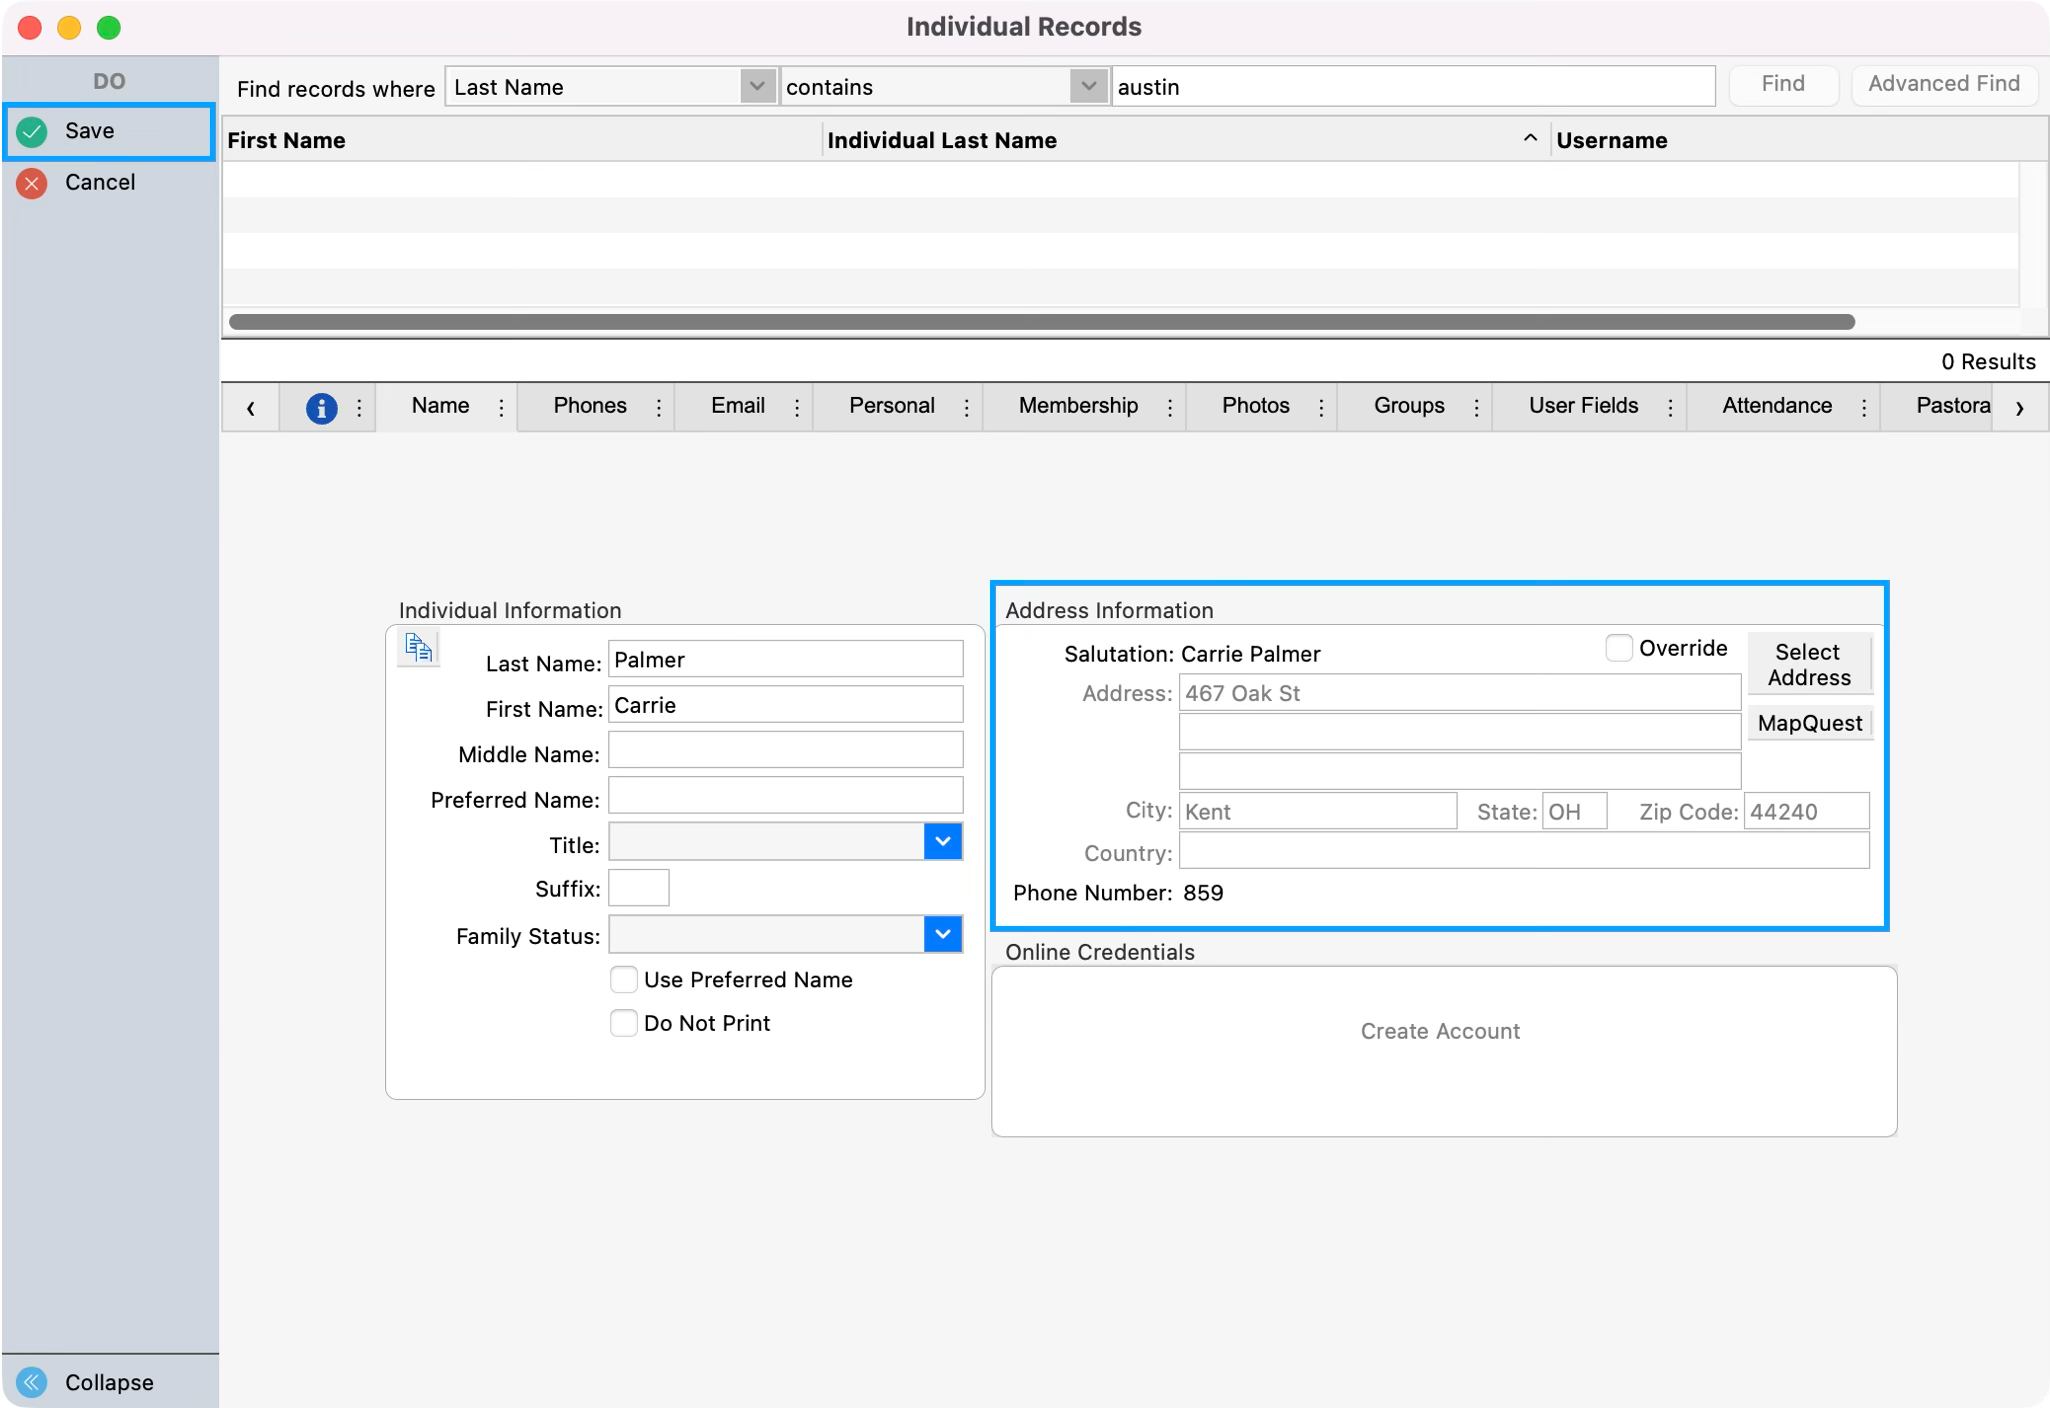This screenshot has width=2050, height=1408.
Task: Click the empty Middle Name field
Action: pos(785,750)
